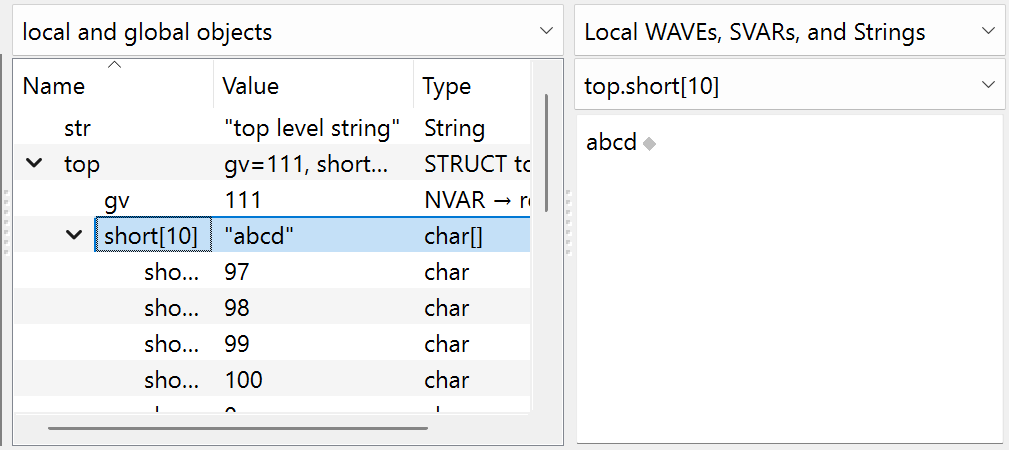This screenshot has height=450, width=1009.
Task: Select the short[10] row name cell
Action: [x=151, y=236]
